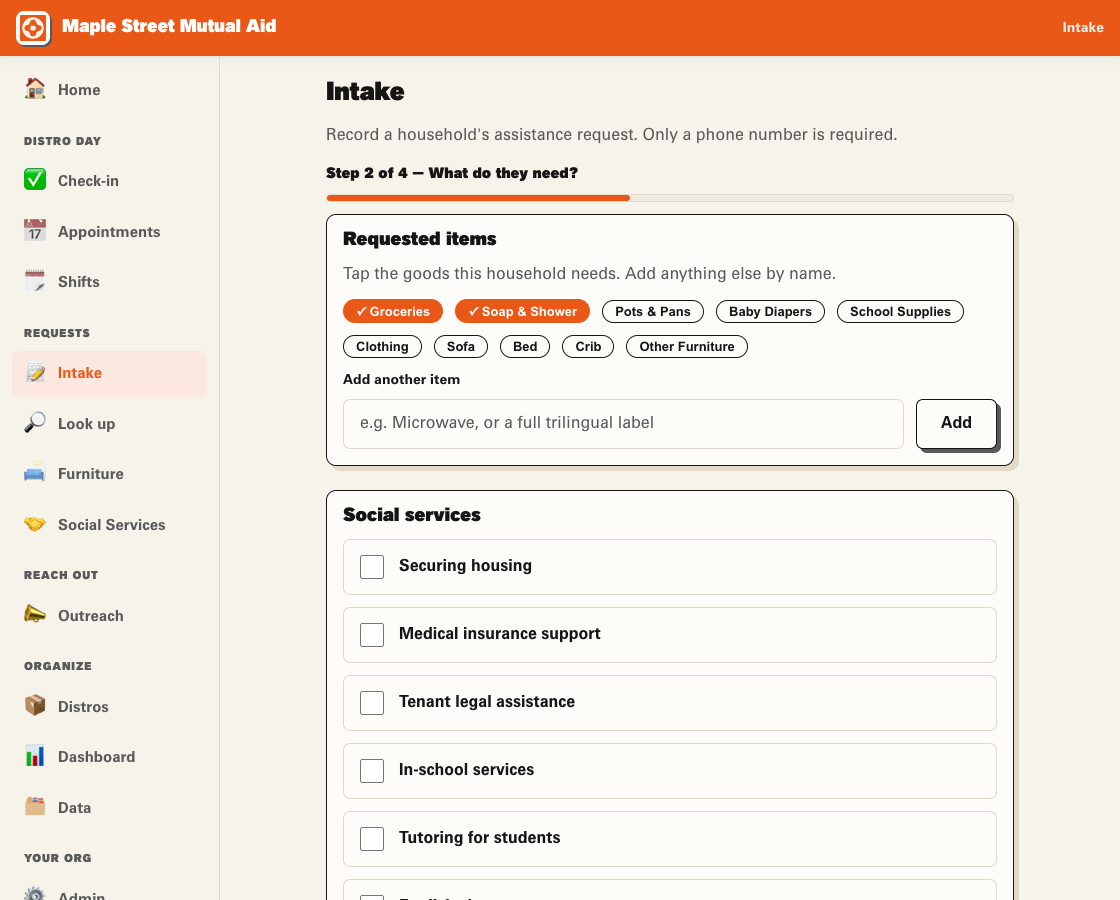Tick the Tutoring for students checkbox
1120x900 pixels.
pyautogui.click(x=372, y=839)
